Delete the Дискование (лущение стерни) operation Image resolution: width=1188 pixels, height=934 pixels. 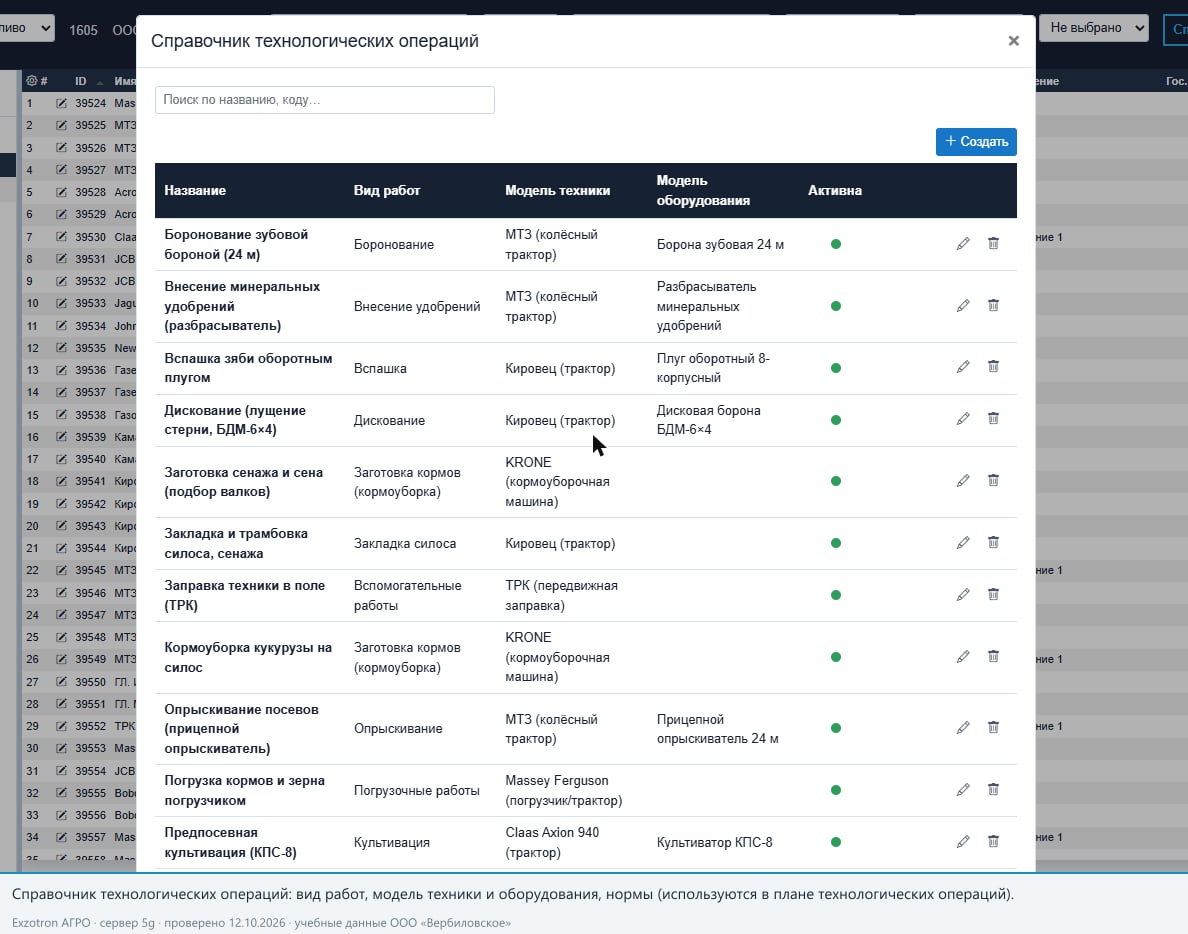tap(993, 418)
